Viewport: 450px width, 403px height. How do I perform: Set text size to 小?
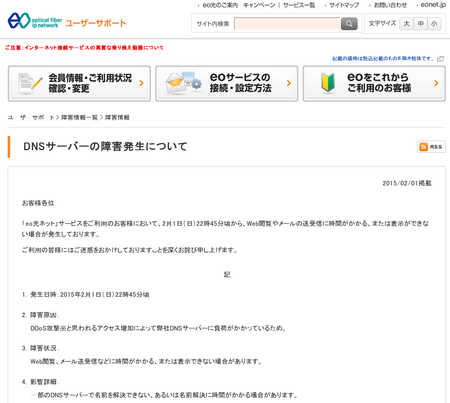pos(434,24)
